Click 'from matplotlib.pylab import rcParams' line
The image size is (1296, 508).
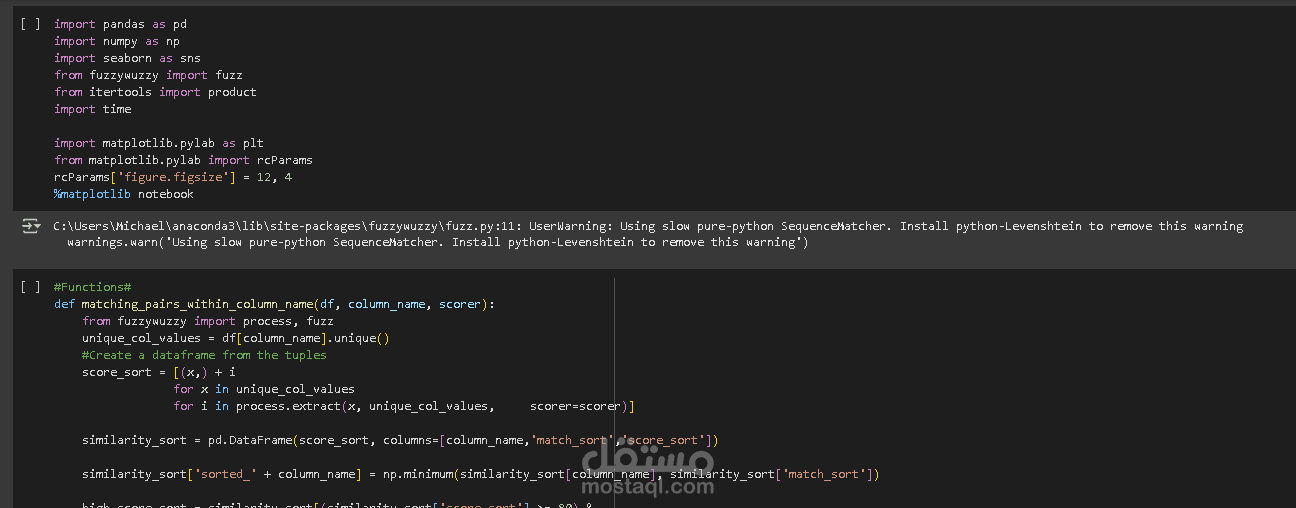pos(183,160)
